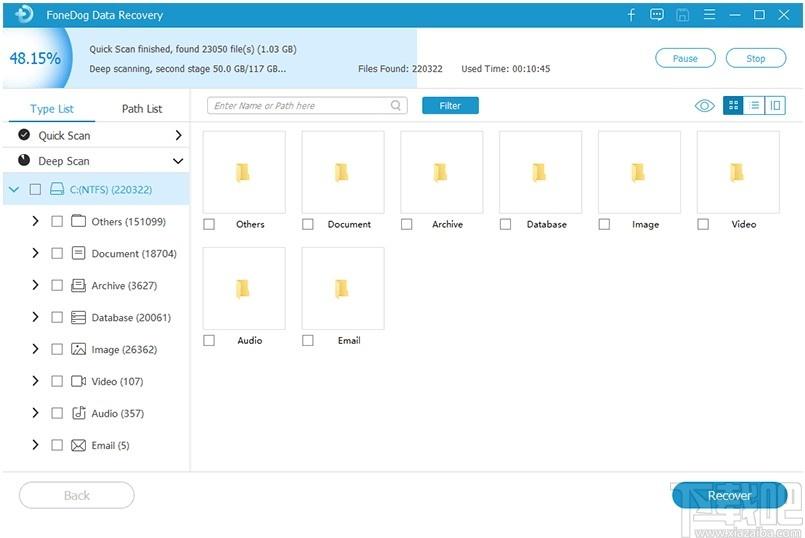
Task: Open the Others folder thumbnail
Action: click(x=244, y=172)
